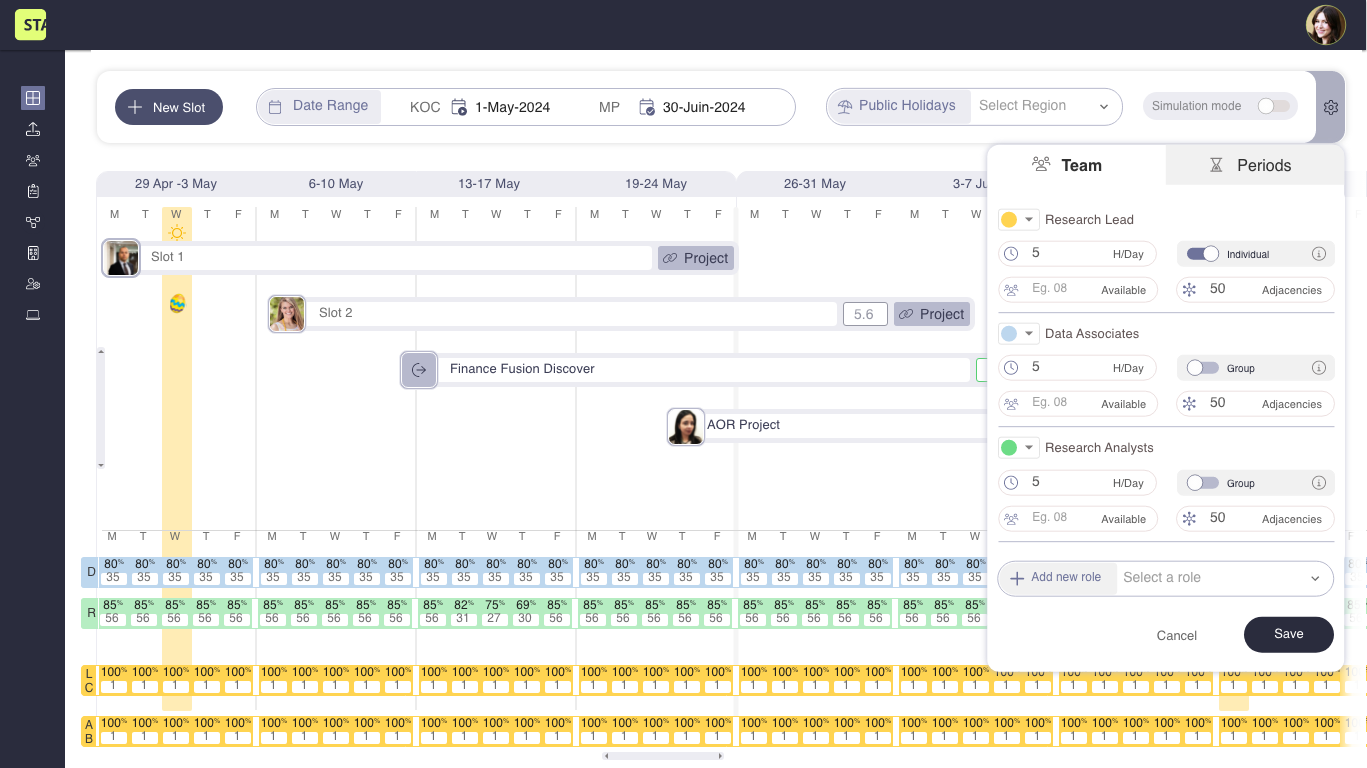Click the Save button
This screenshot has height=768, width=1367.
point(1288,634)
